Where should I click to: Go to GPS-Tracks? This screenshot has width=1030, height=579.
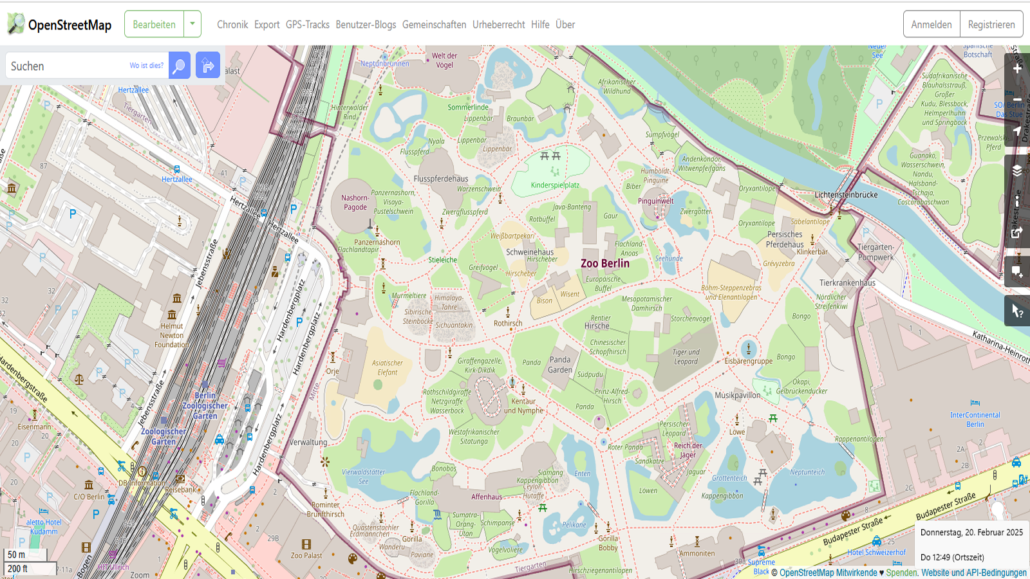(x=307, y=24)
